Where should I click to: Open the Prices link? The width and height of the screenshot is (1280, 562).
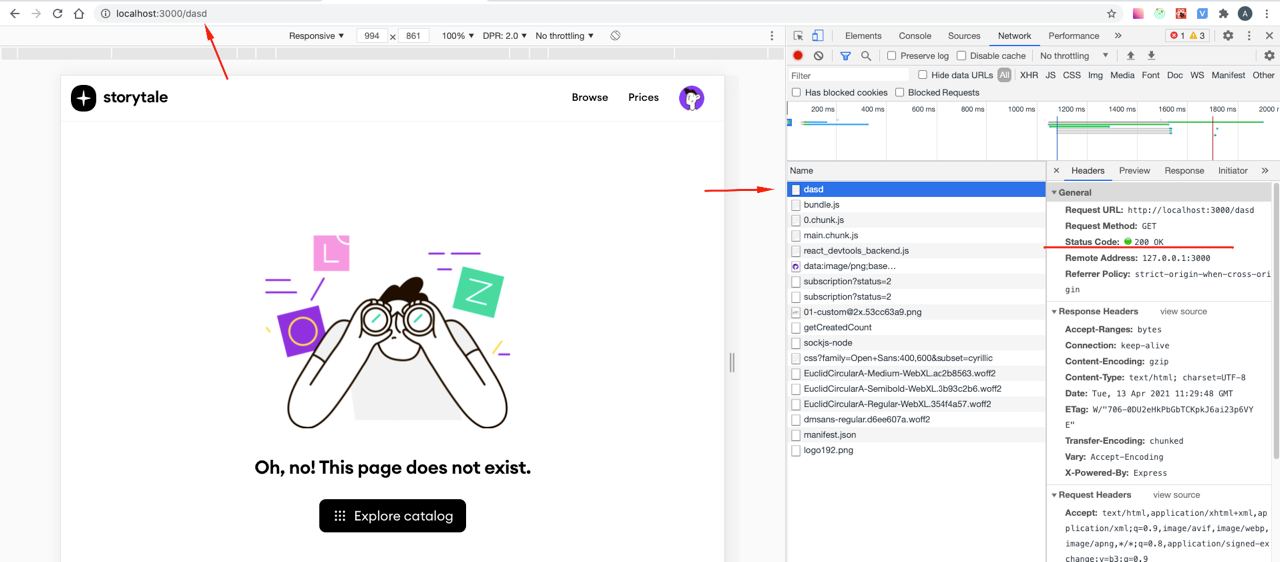643,98
